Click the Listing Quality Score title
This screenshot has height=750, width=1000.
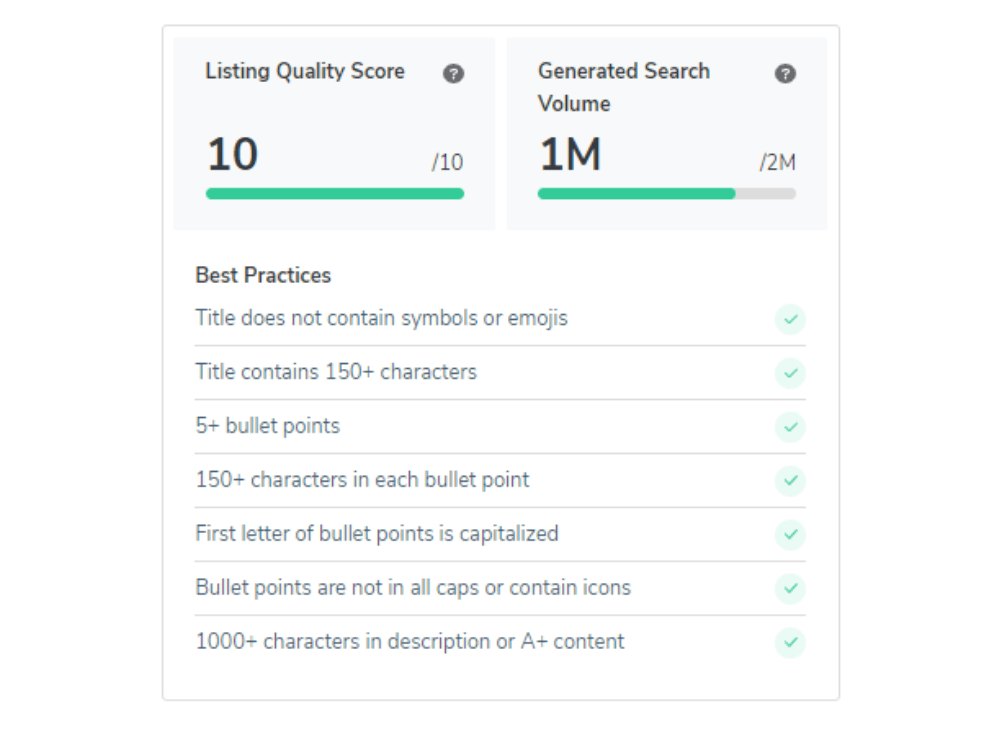[x=305, y=71]
